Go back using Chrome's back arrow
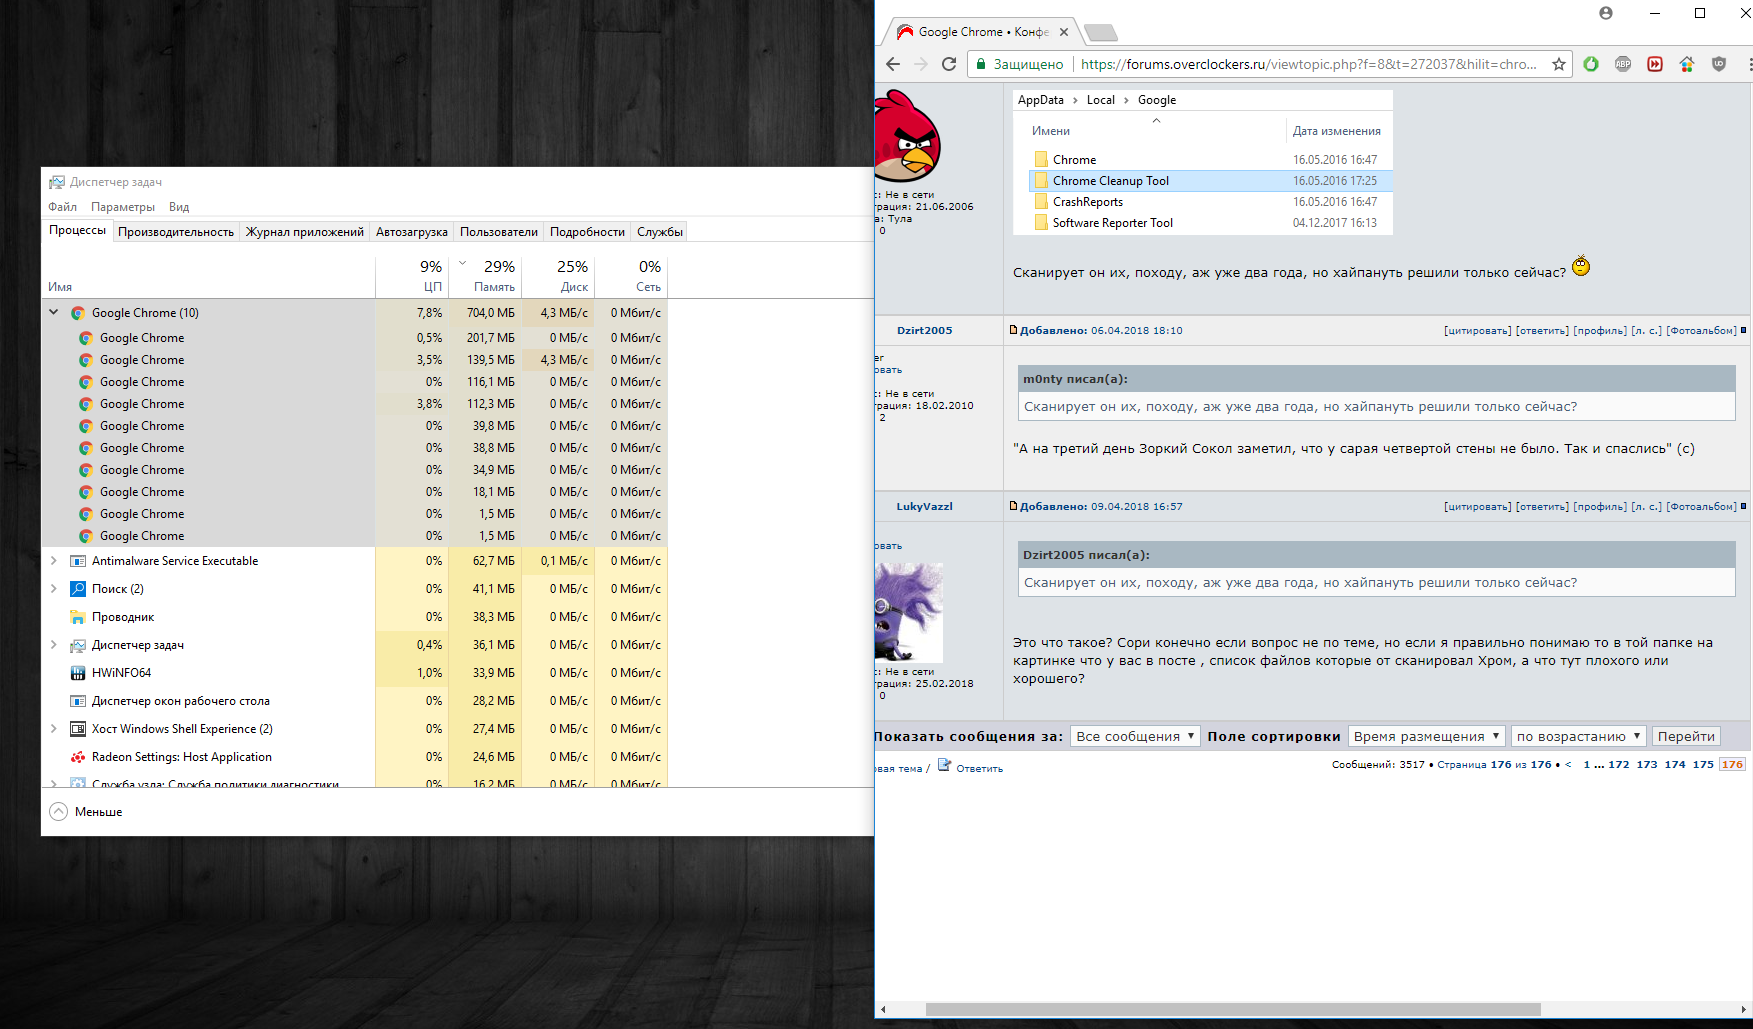Image resolution: width=1753 pixels, height=1029 pixels. click(893, 64)
